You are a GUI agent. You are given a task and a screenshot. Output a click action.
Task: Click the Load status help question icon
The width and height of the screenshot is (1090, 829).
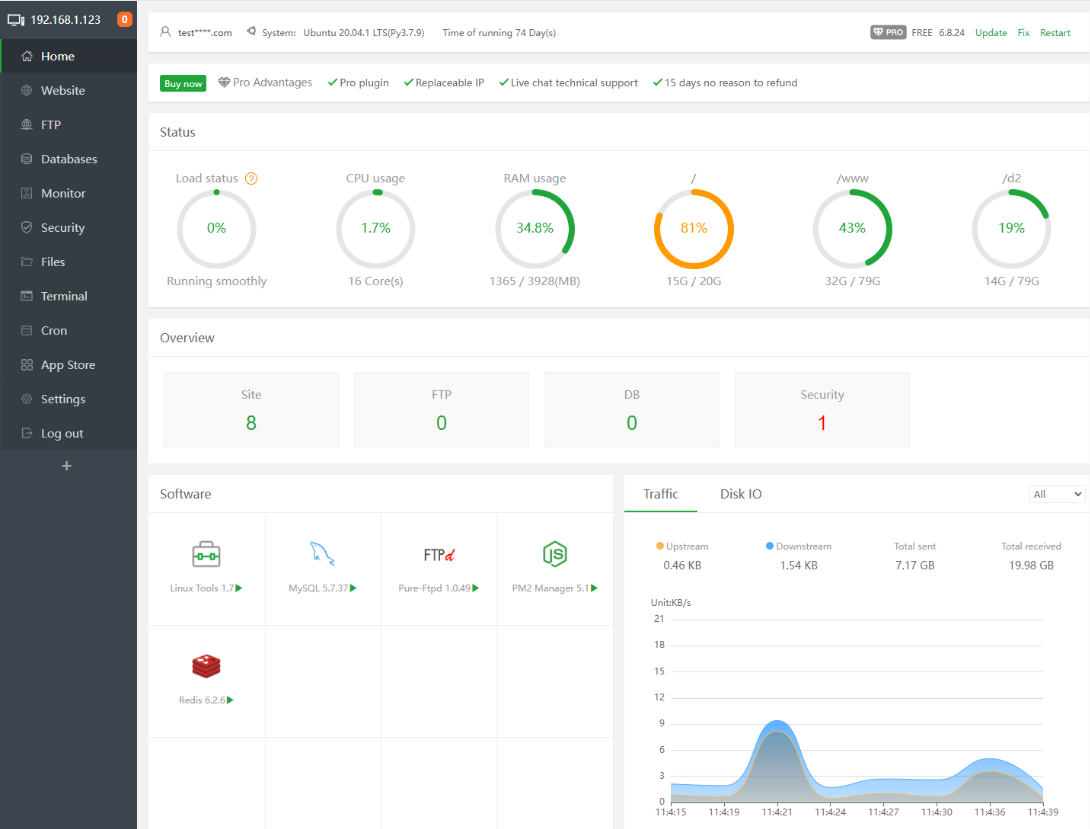pyautogui.click(x=252, y=179)
